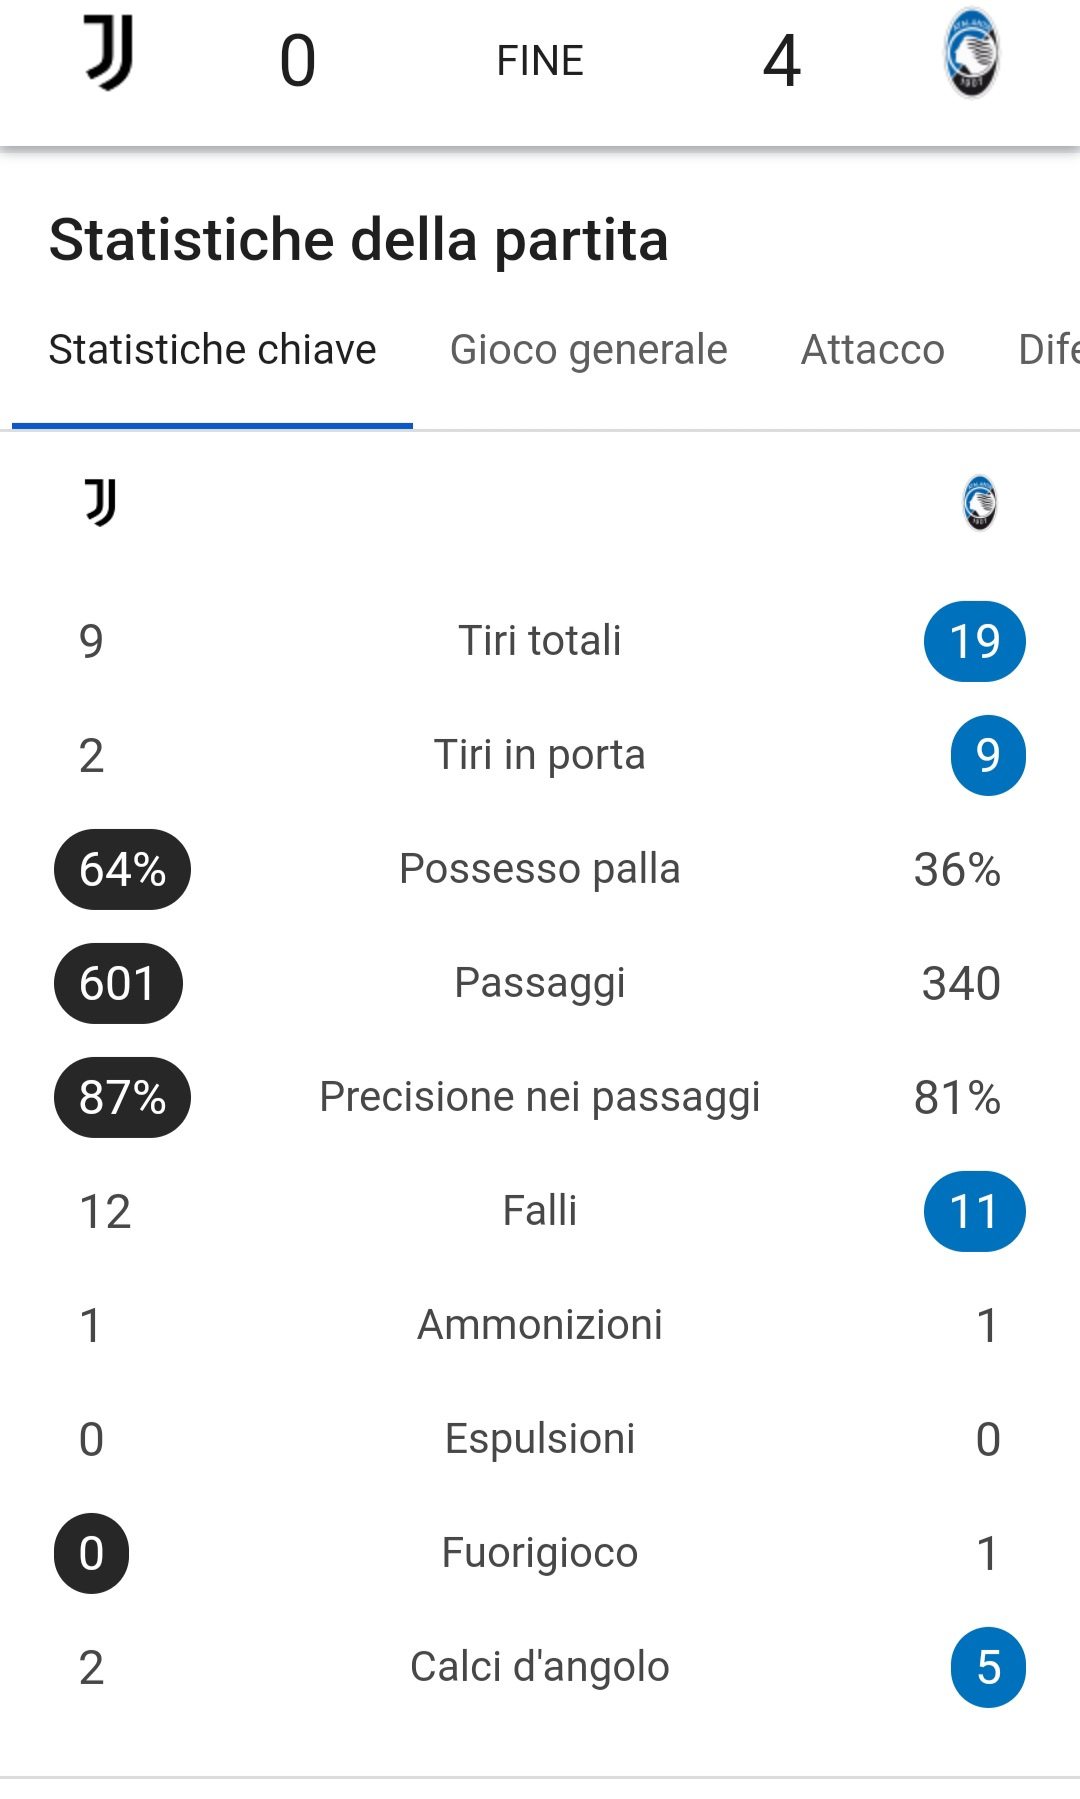Tap the blue 9 shots on target badge
The image size is (1080, 1799).
click(988, 755)
